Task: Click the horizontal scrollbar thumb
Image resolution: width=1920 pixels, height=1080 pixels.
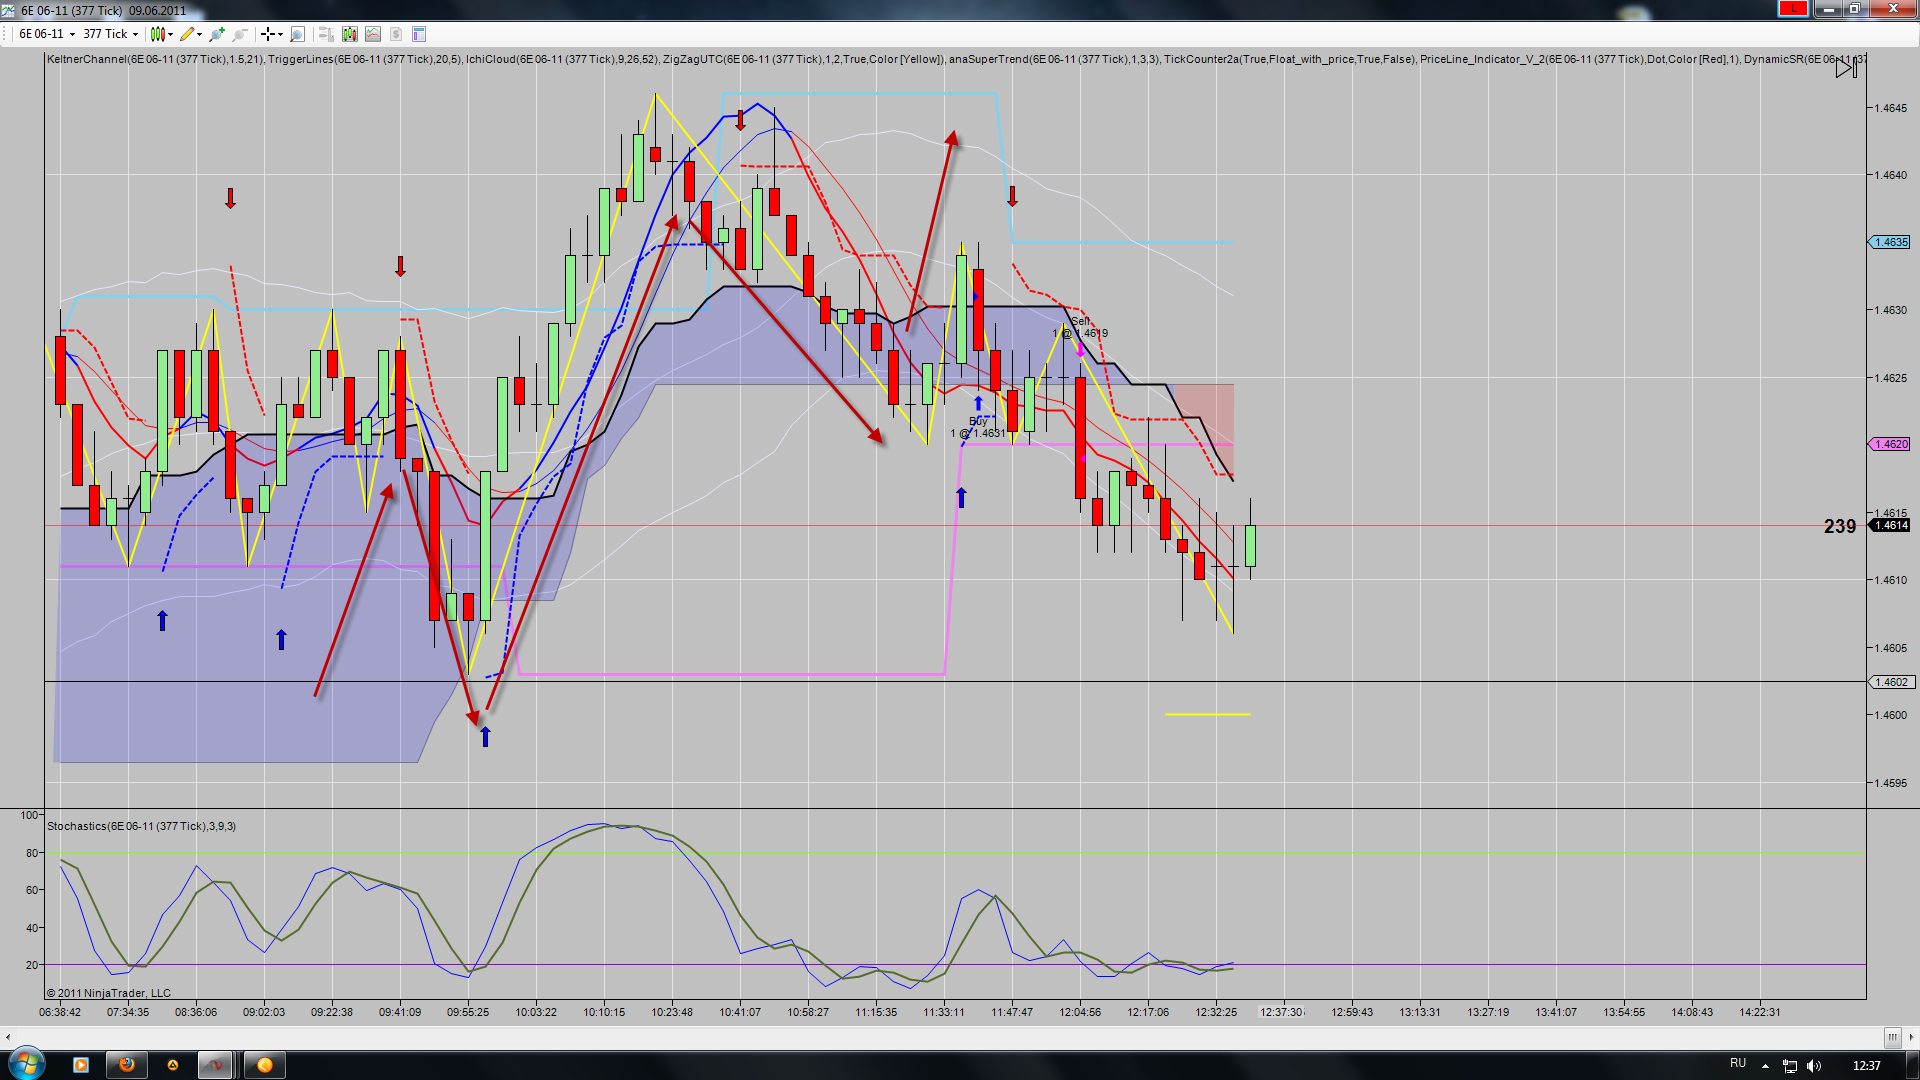Action: (x=1892, y=1037)
